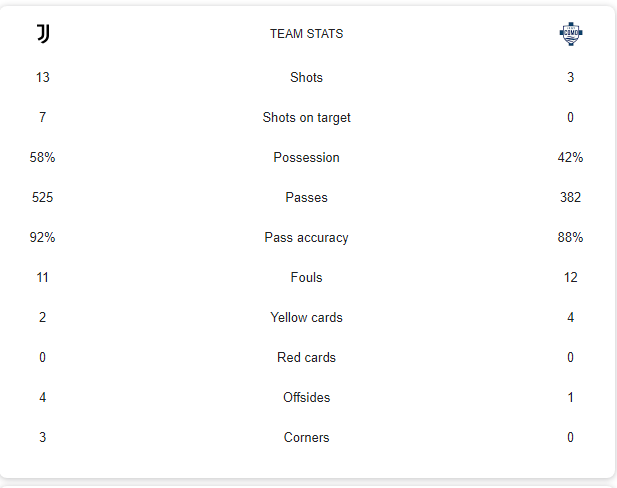Click Juventus possession value 58%

click(42, 157)
